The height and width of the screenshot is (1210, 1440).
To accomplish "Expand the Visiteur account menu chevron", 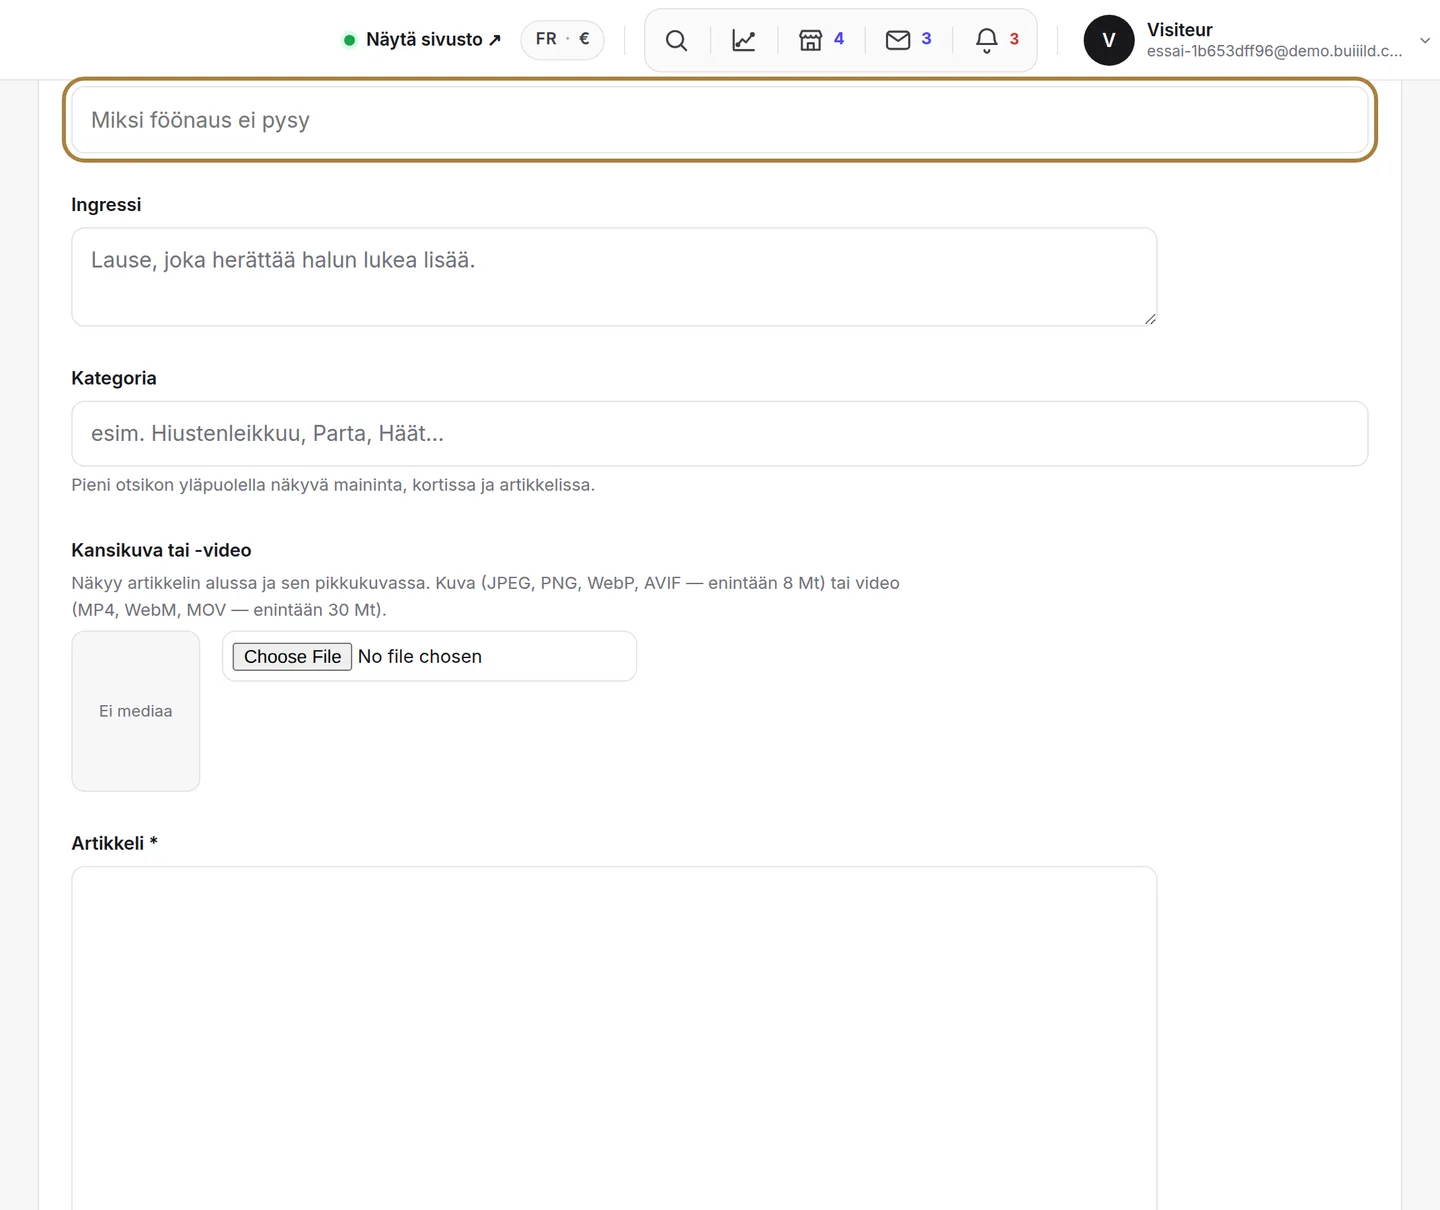I will coord(1425,40).
